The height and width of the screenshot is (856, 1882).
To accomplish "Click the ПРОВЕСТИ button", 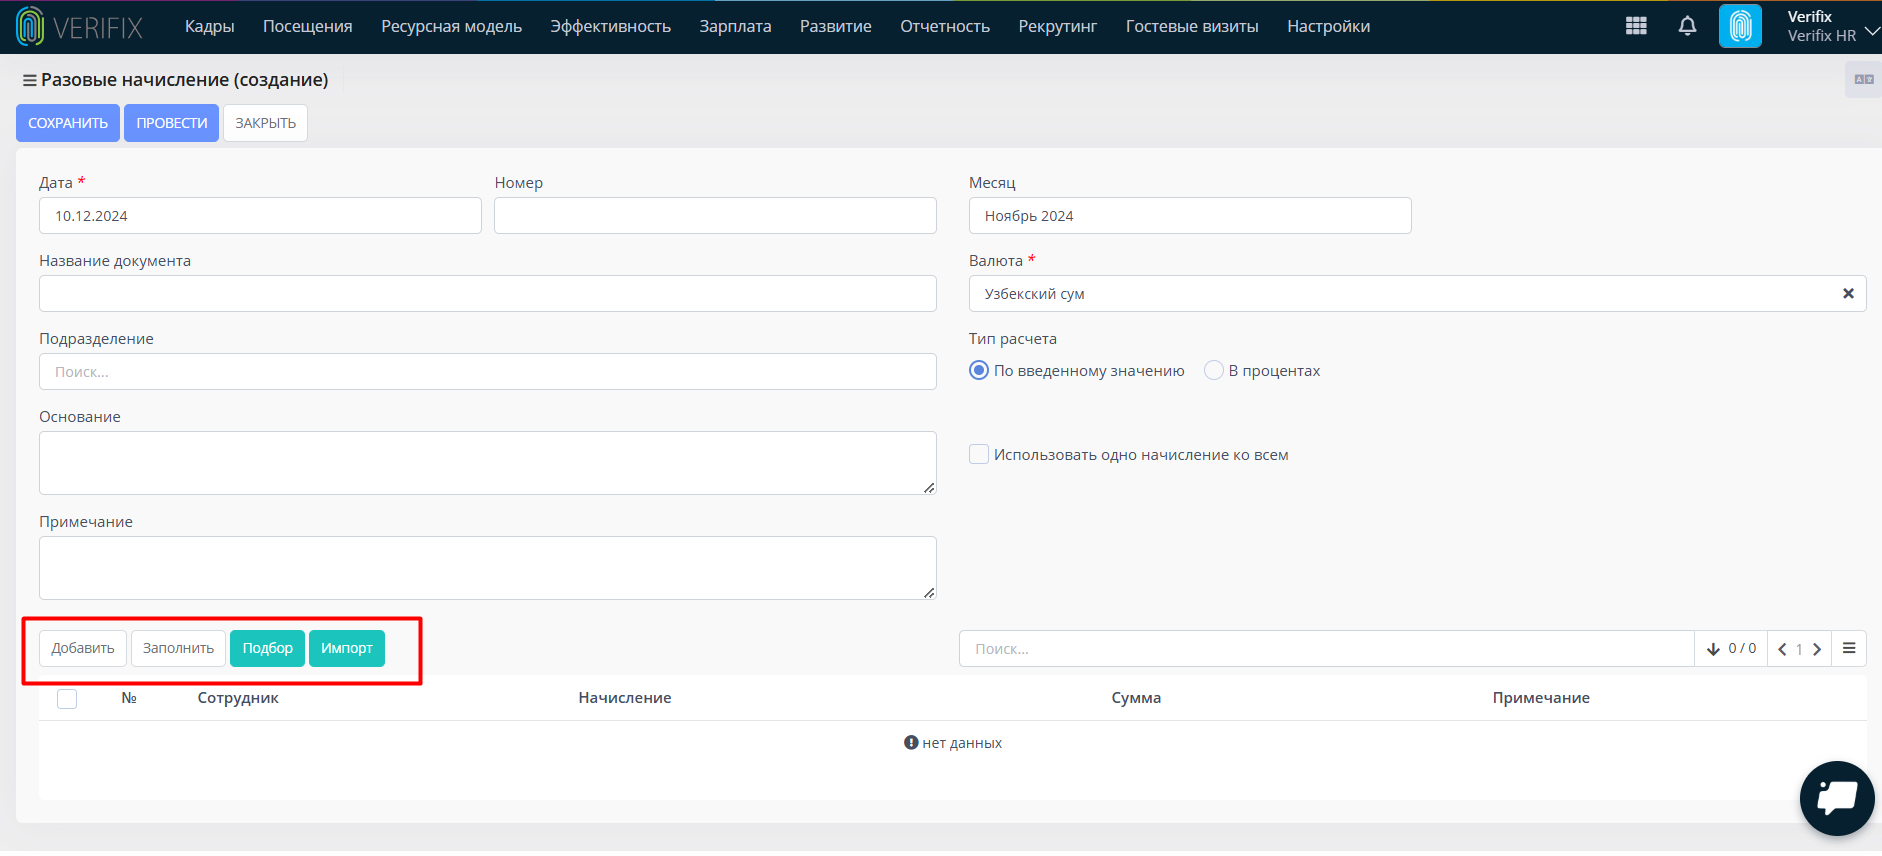I will (172, 123).
